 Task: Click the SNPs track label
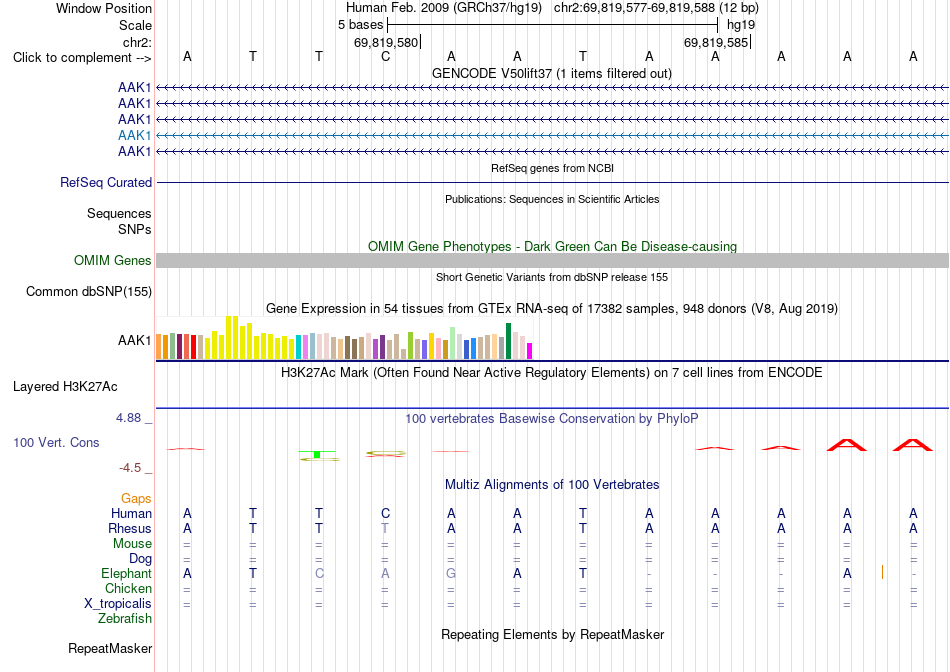tap(135, 229)
